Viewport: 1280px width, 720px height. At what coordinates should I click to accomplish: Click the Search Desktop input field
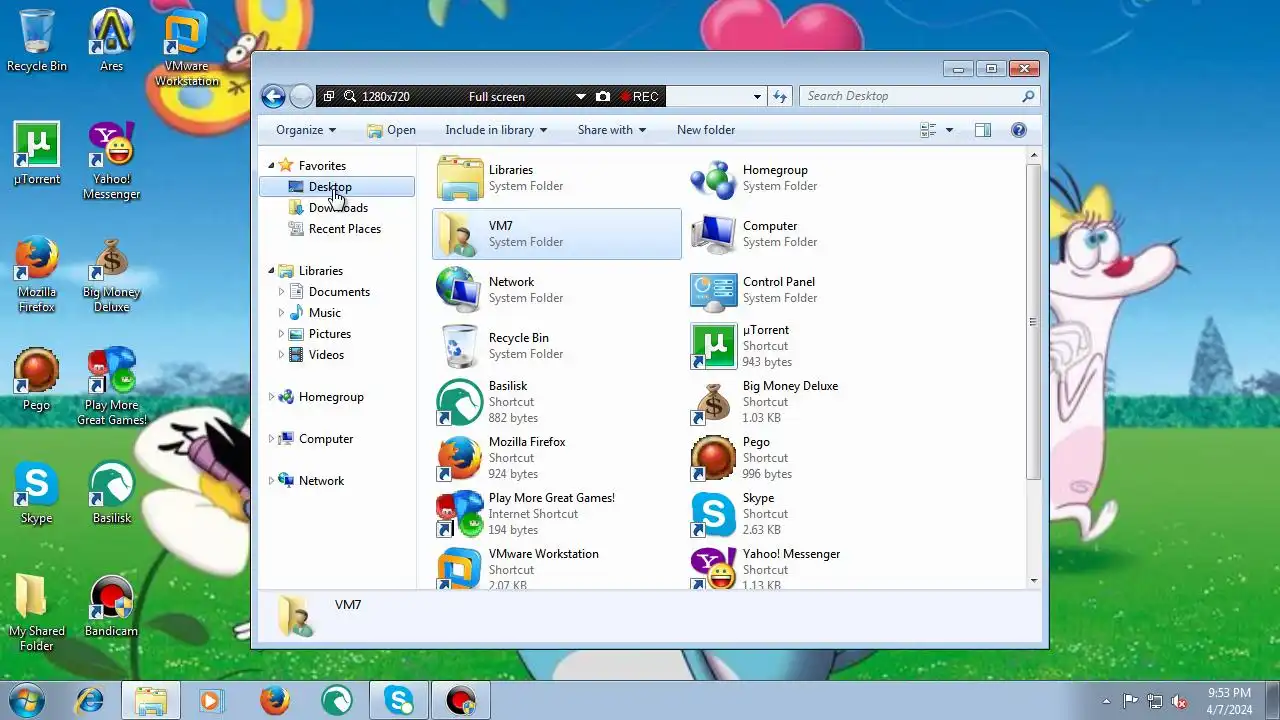tap(920, 96)
